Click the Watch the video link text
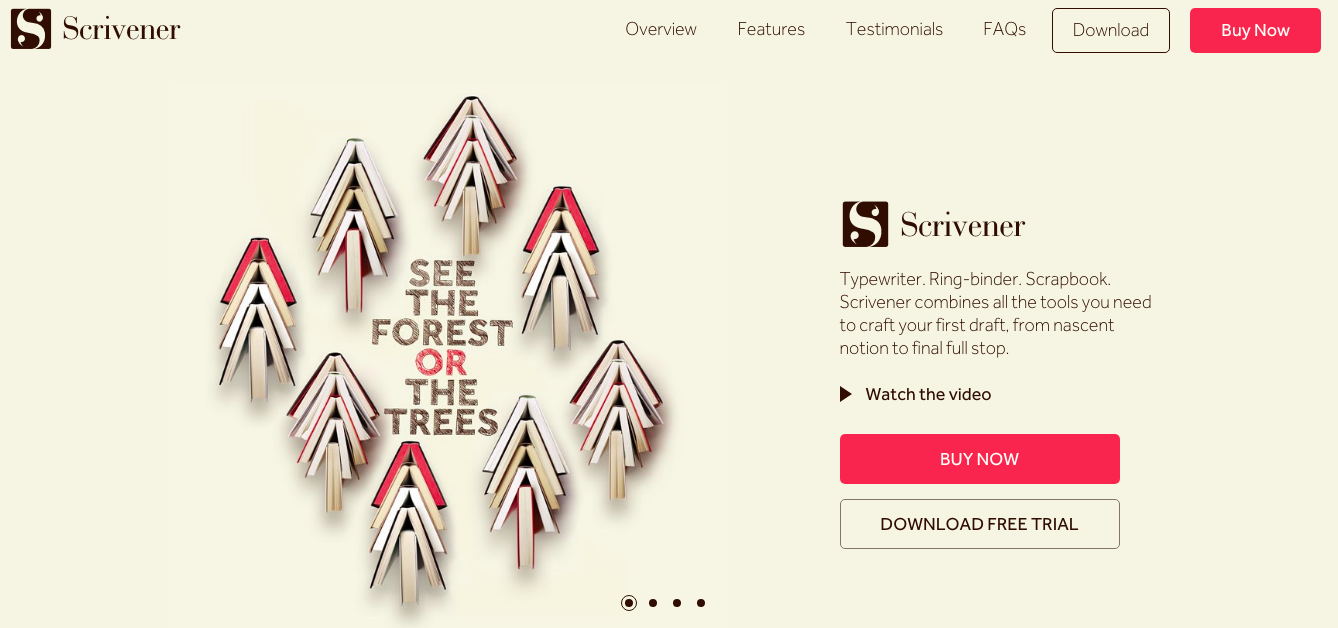Screen dimensions: 1338x628 [x=928, y=394]
